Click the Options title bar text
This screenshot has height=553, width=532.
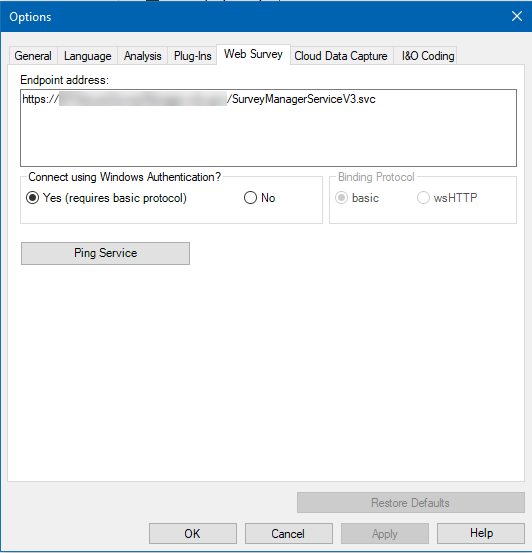[30, 17]
